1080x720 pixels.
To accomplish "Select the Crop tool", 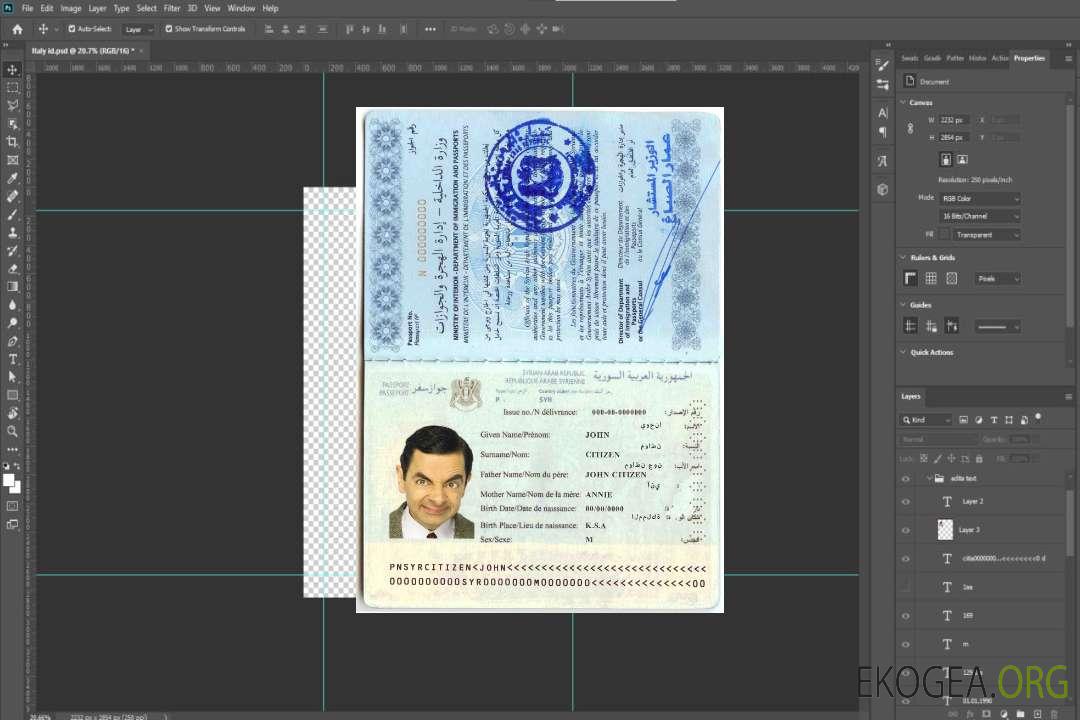I will tap(12, 142).
